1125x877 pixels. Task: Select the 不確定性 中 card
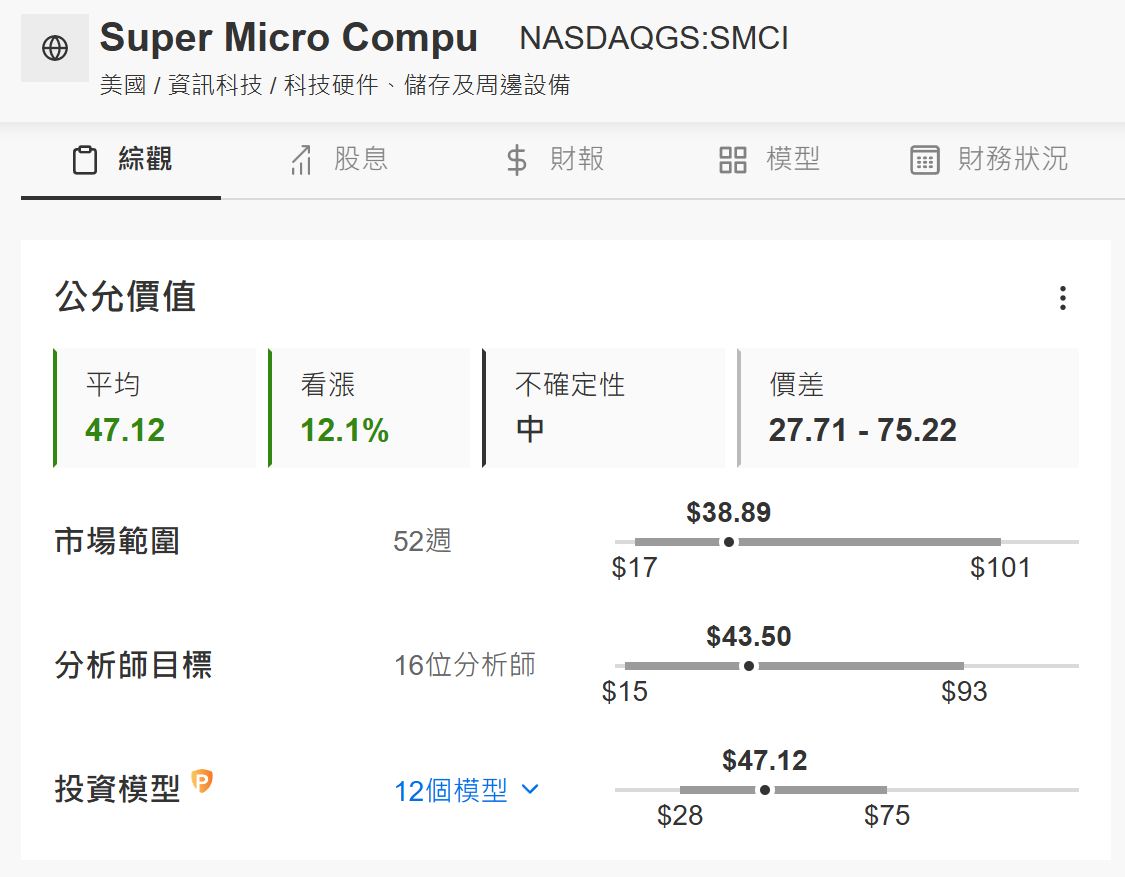603,408
